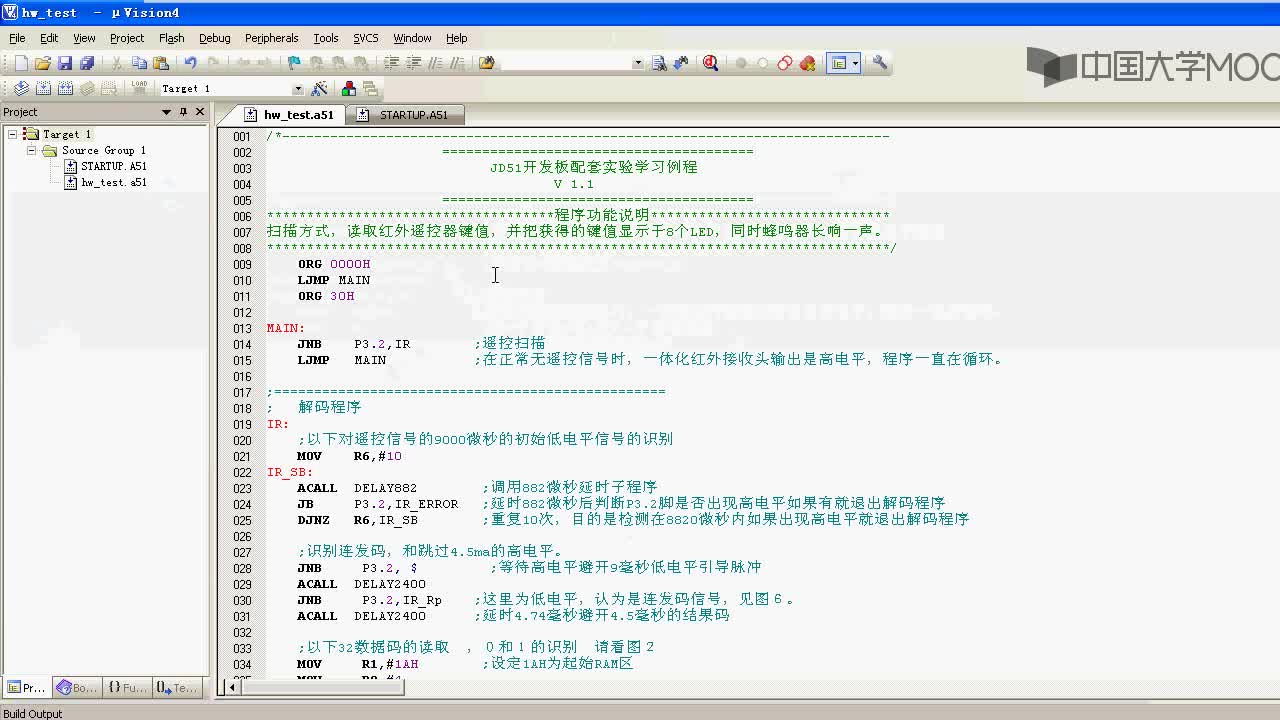Image resolution: width=1280 pixels, height=720 pixels.
Task: Click the Open file folder icon
Action: (x=43, y=63)
